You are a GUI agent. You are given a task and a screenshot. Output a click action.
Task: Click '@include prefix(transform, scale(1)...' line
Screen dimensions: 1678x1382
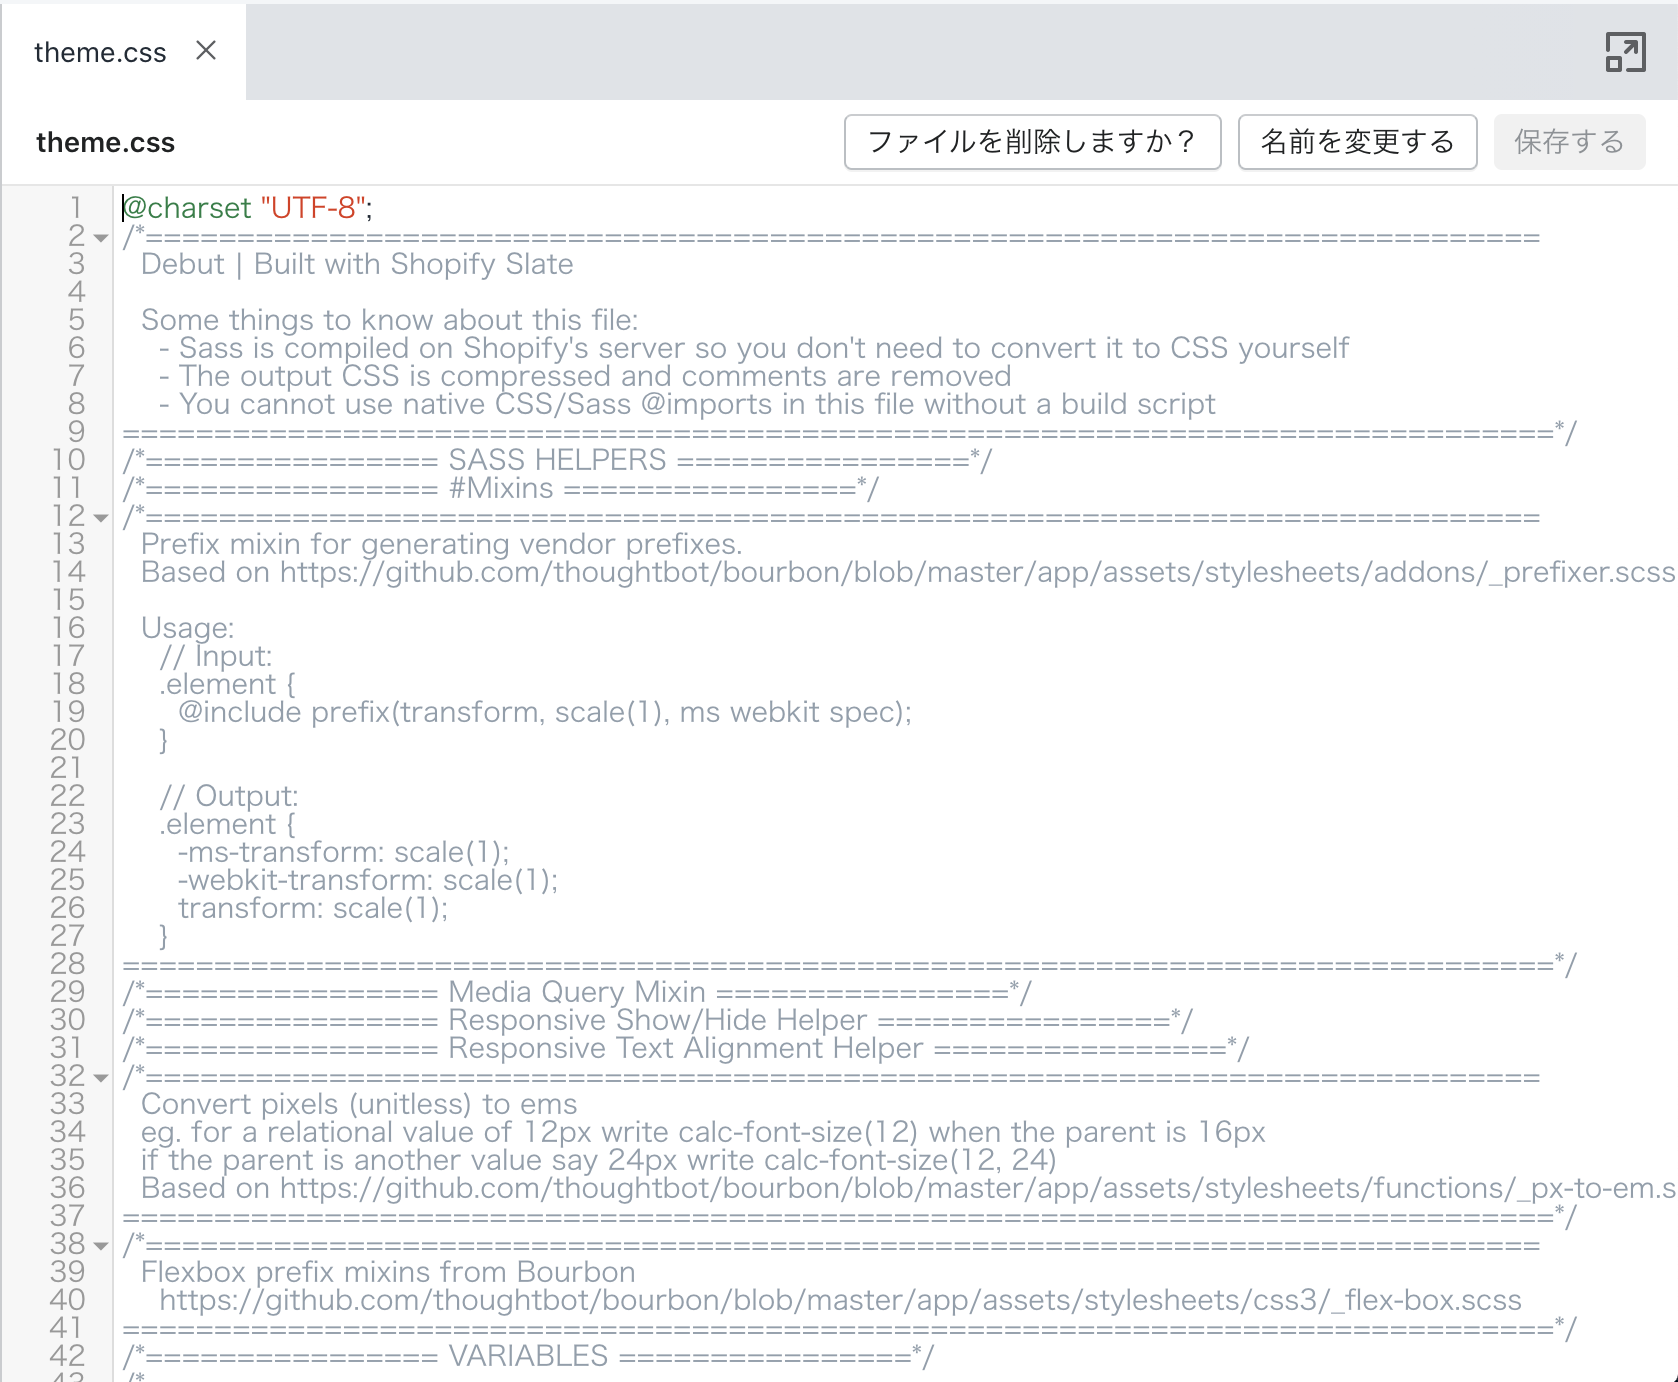click(x=545, y=712)
